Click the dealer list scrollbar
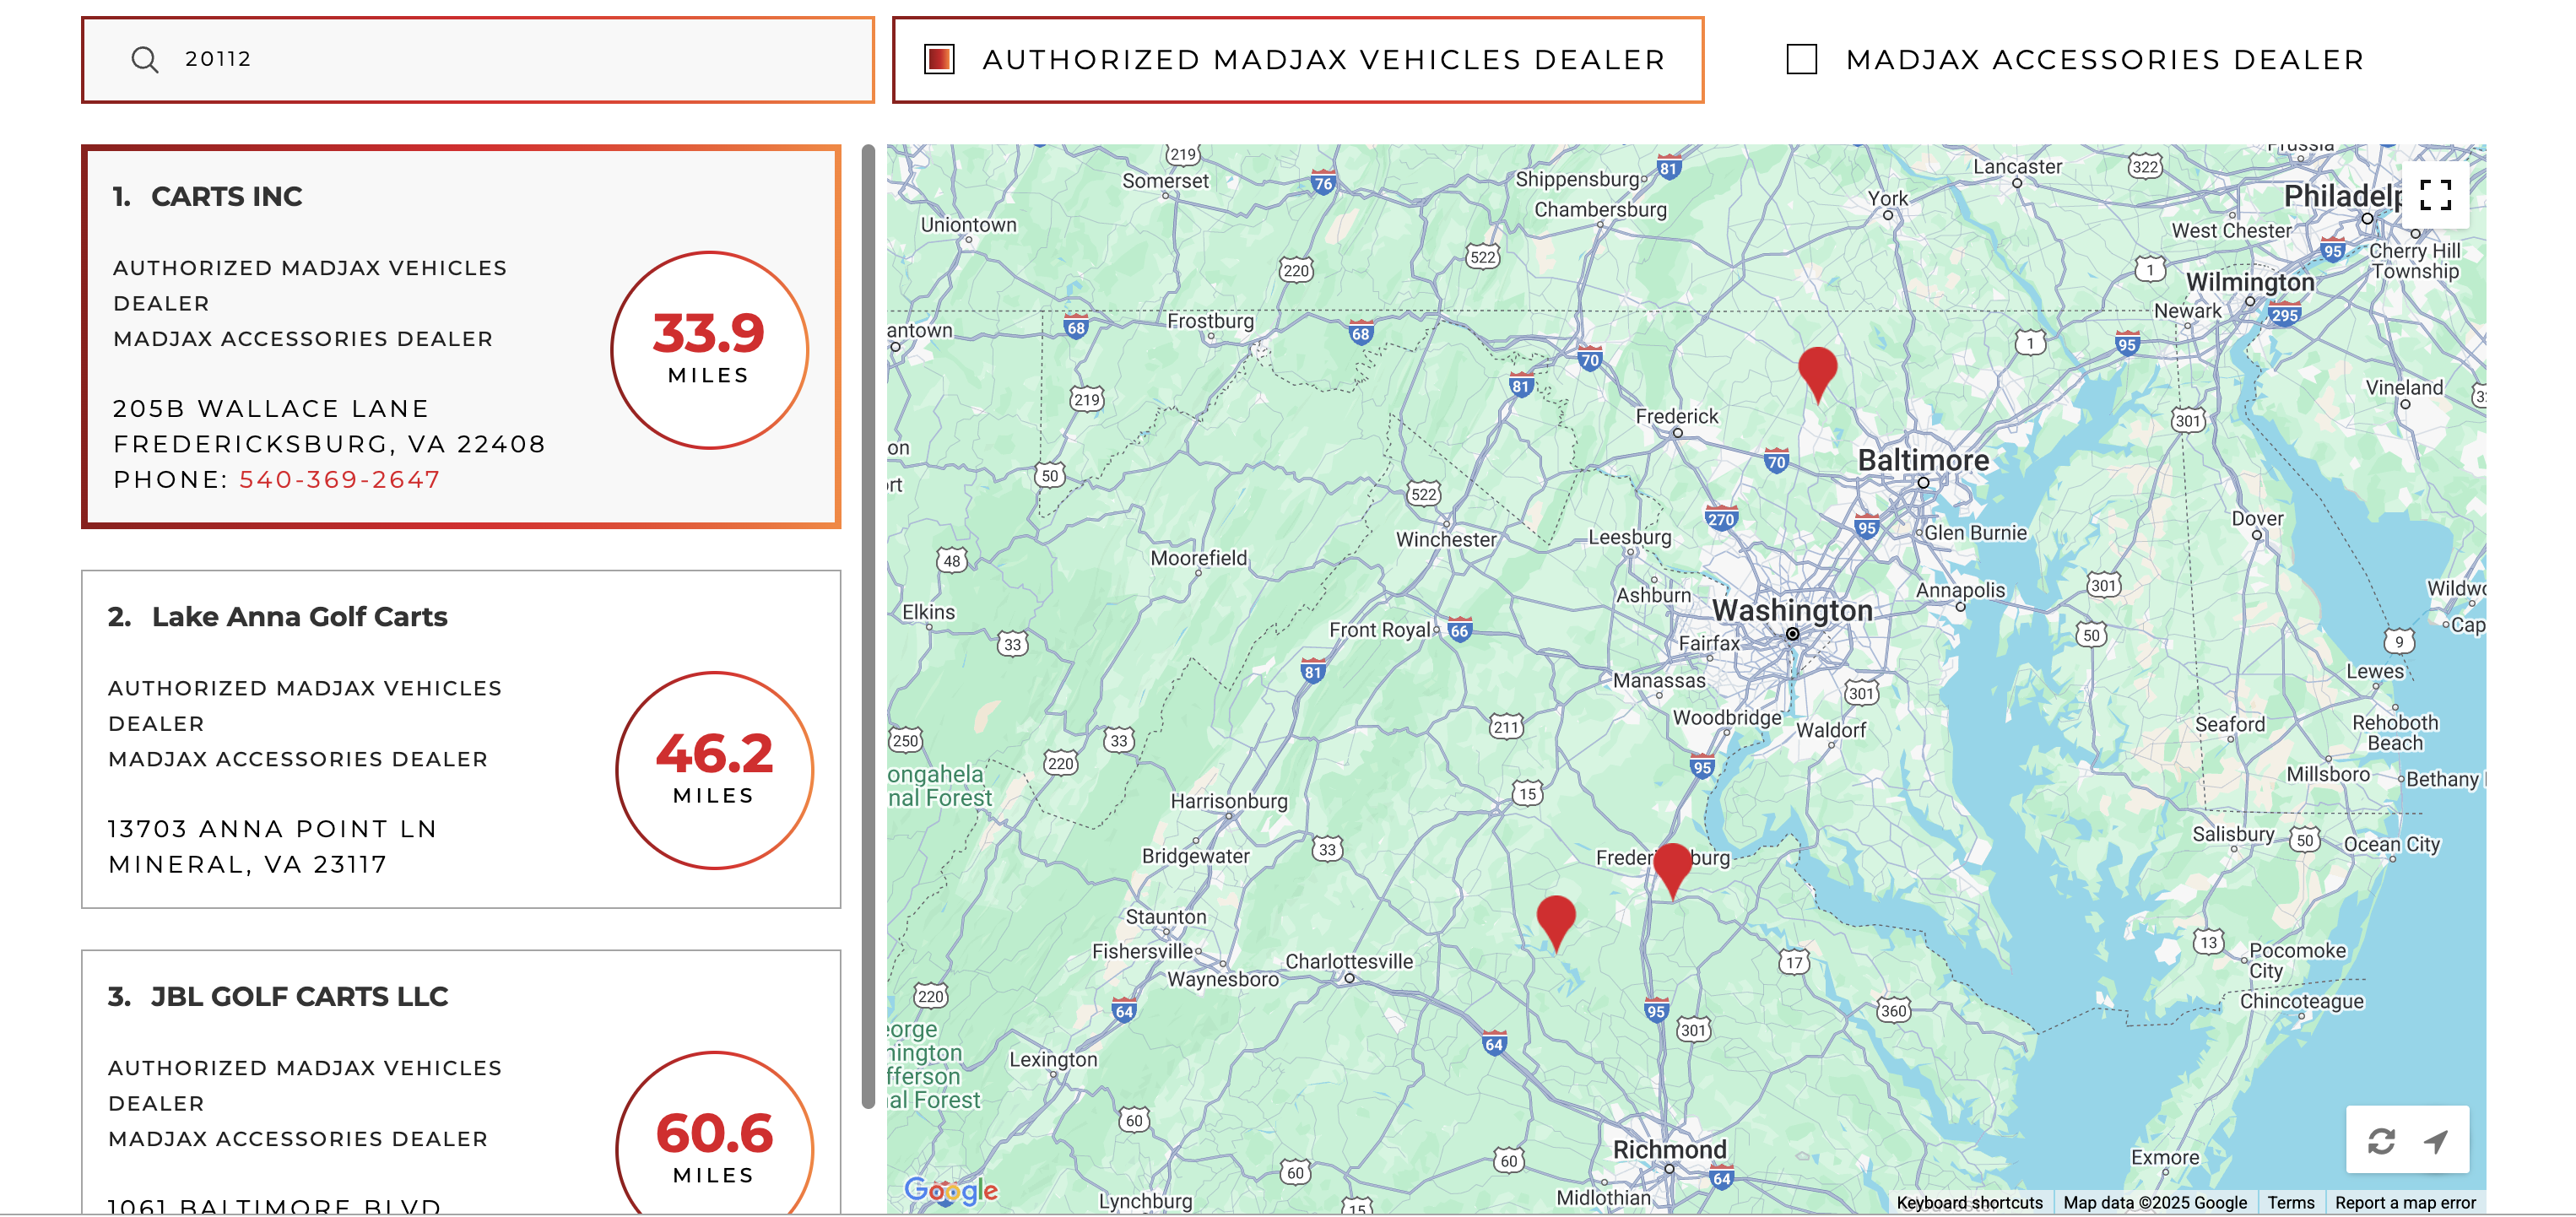The image size is (2576, 1217). [868, 627]
